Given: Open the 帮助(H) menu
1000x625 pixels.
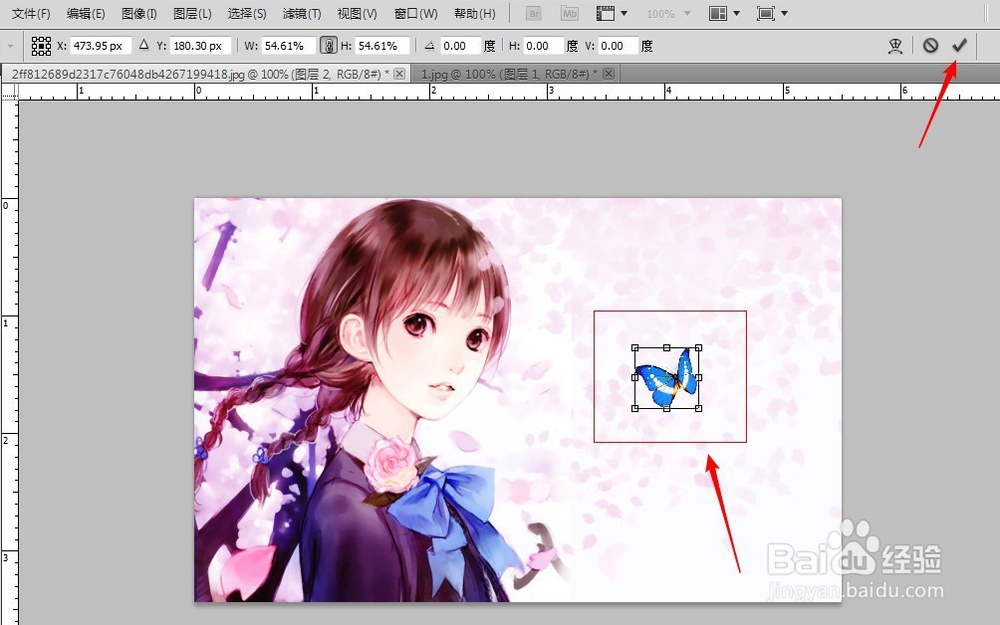Looking at the screenshot, I should (474, 13).
